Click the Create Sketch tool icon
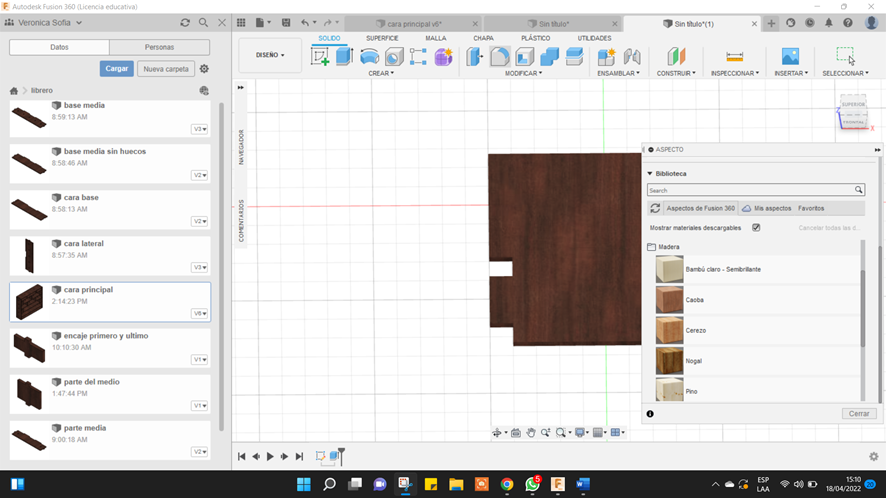This screenshot has height=498, width=886. click(x=320, y=57)
